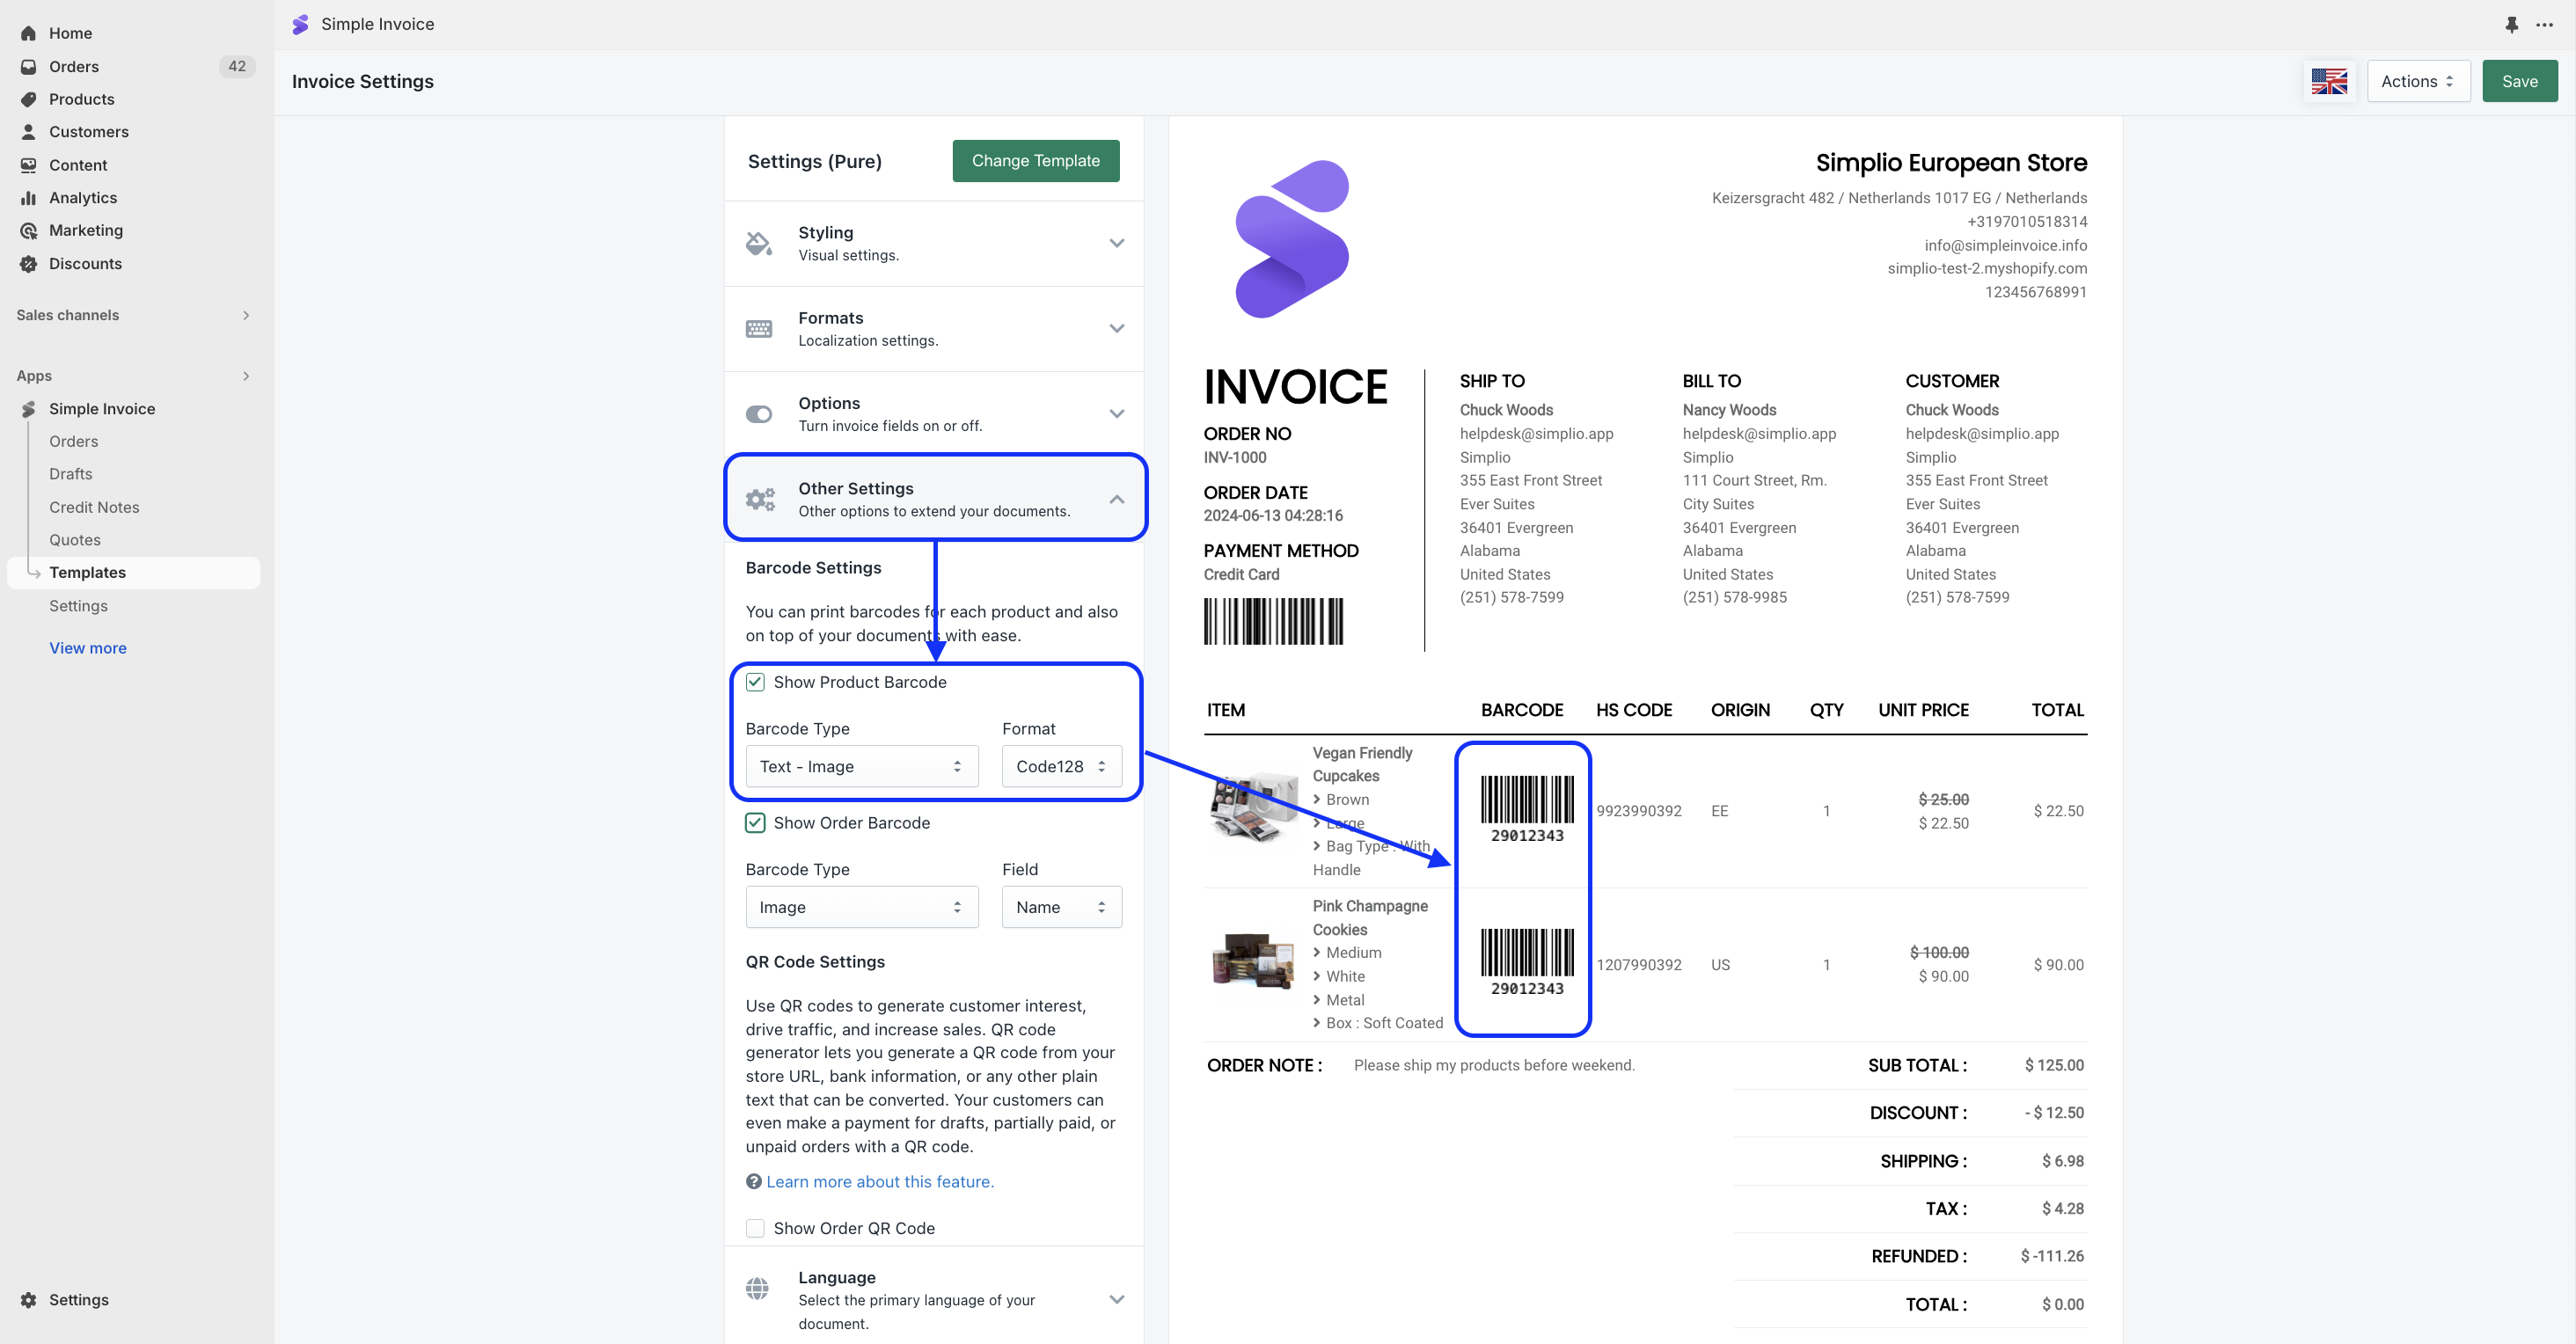Uncheck Show Product Barcode checkbox

[755, 682]
